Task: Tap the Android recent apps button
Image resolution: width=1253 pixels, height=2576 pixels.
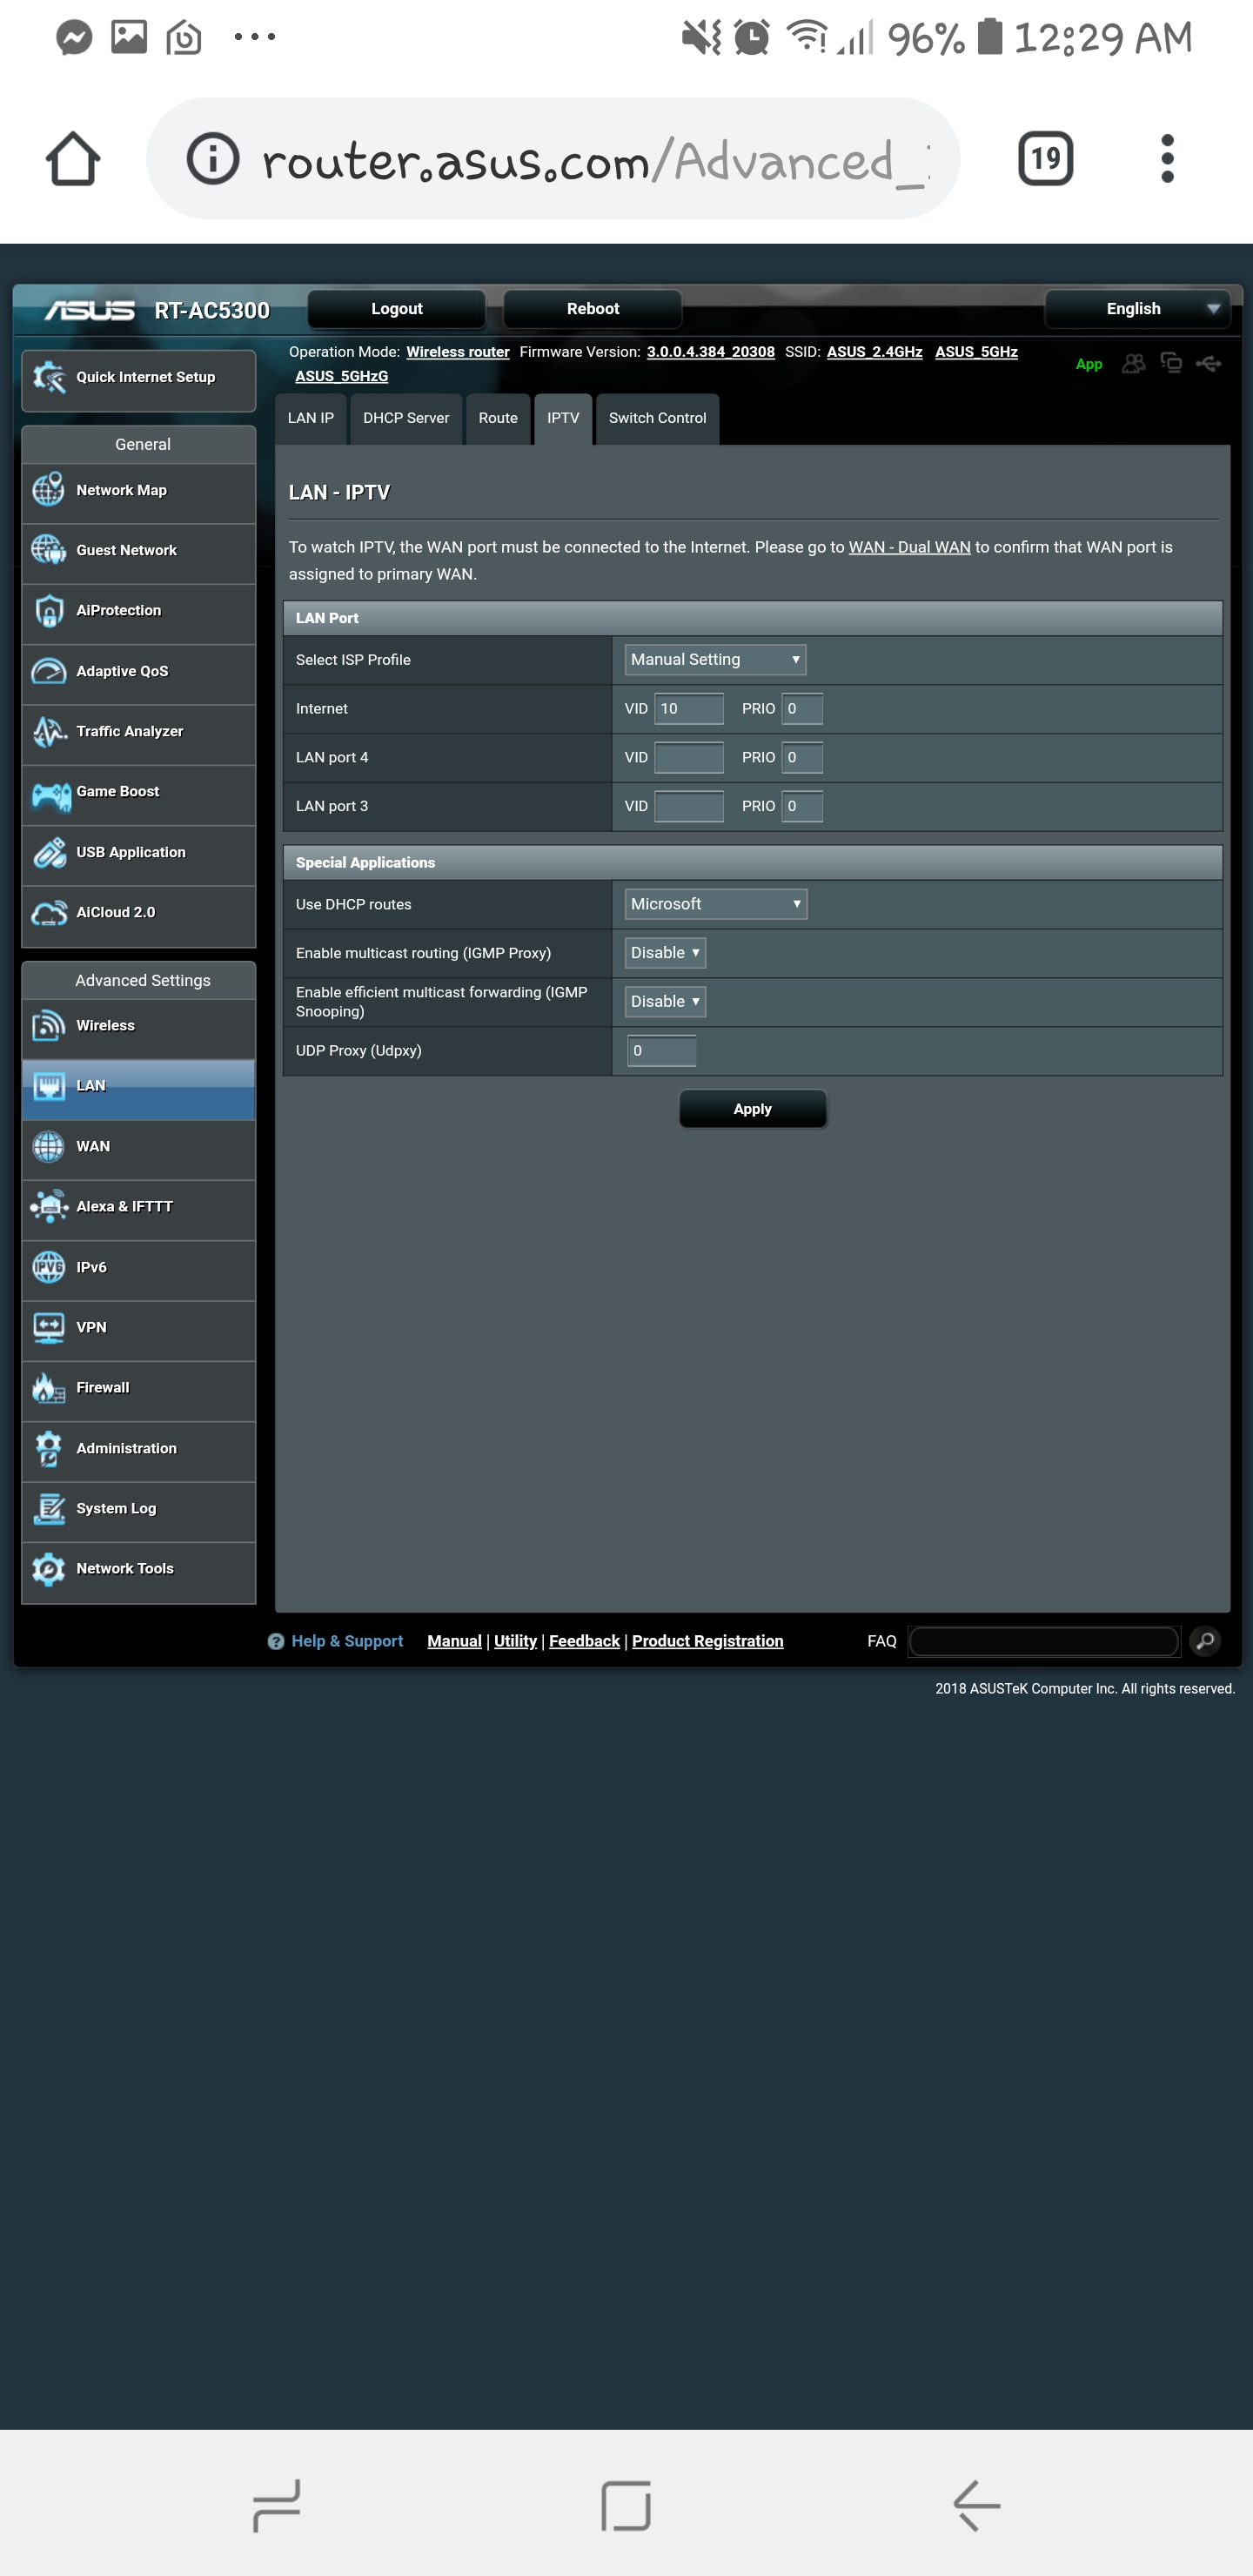Action: point(276,2505)
